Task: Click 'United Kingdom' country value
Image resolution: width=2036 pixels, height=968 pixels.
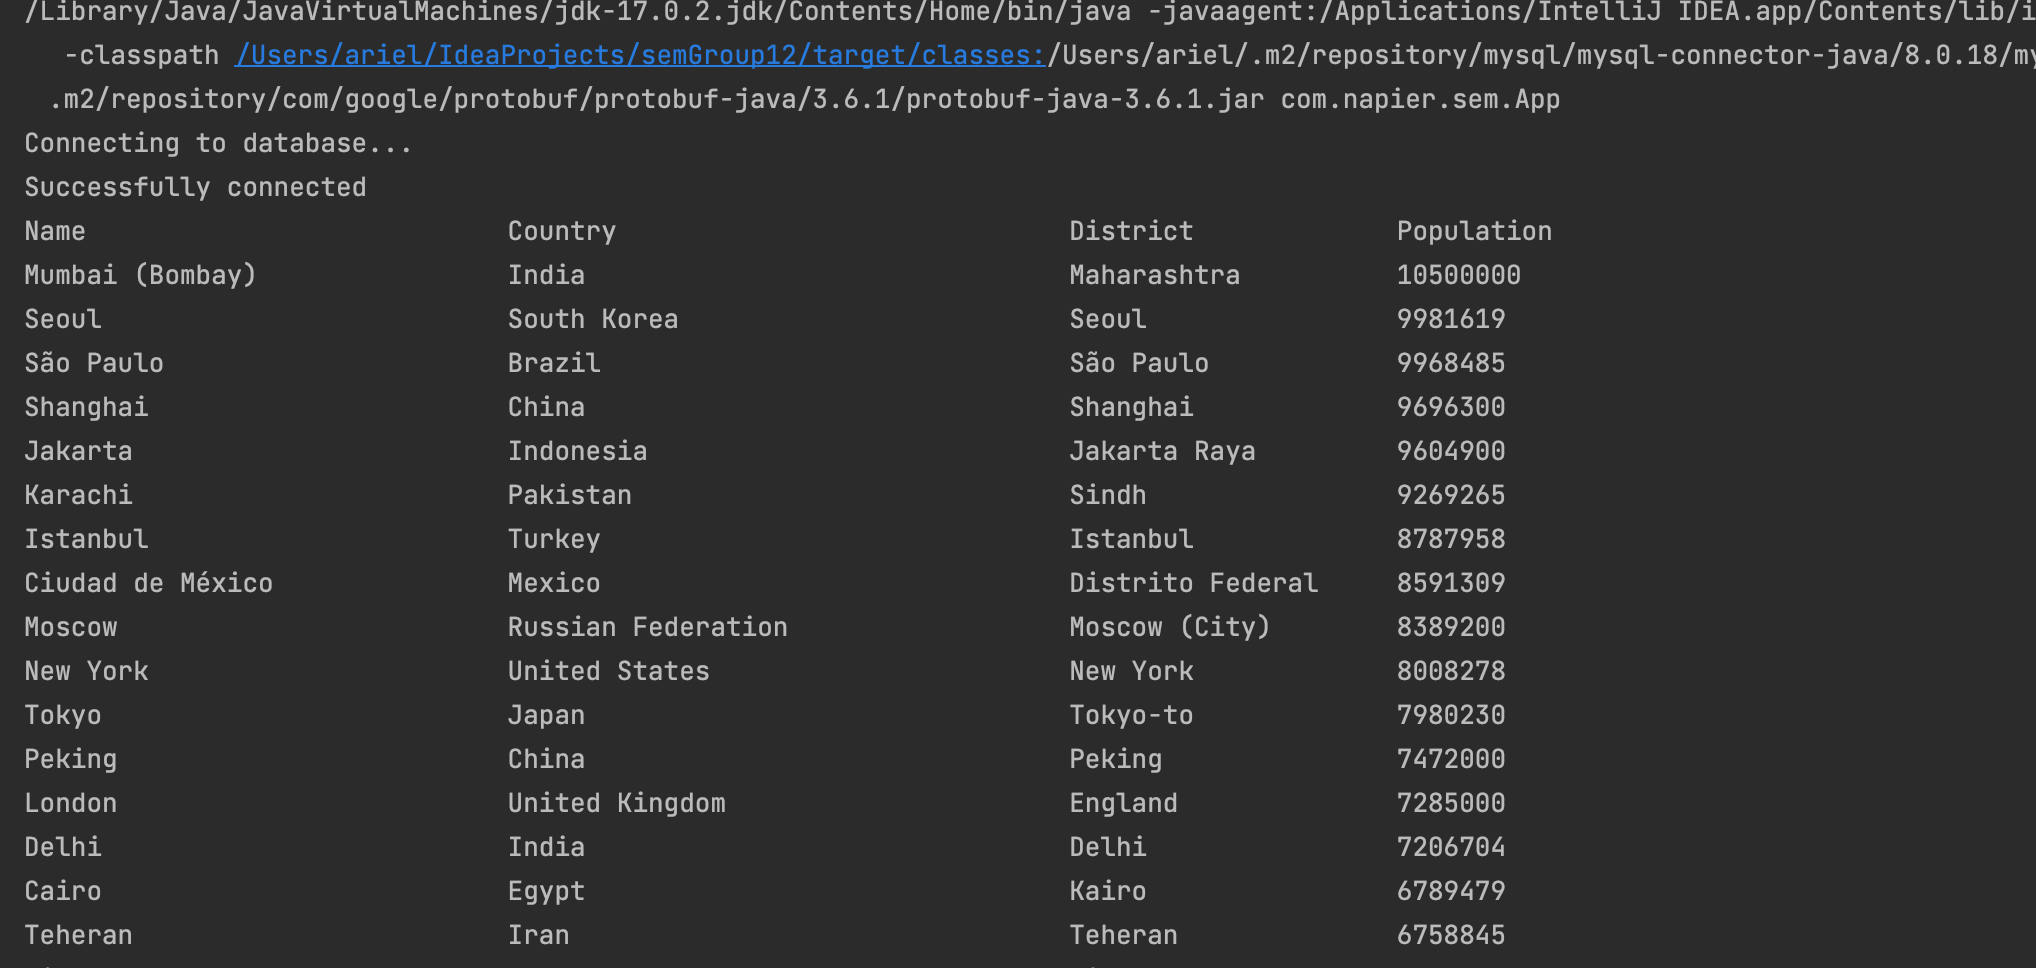Action: click(x=616, y=803)
